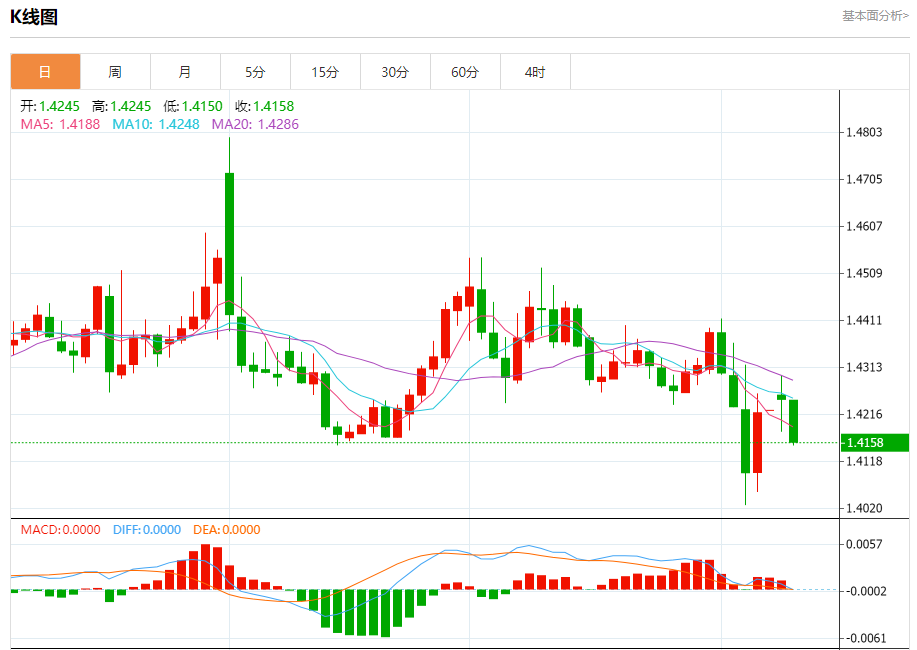This screenshot has height=650, width=917.
Task: Click the green current price tag 1.4158
Action: [875, 443]
